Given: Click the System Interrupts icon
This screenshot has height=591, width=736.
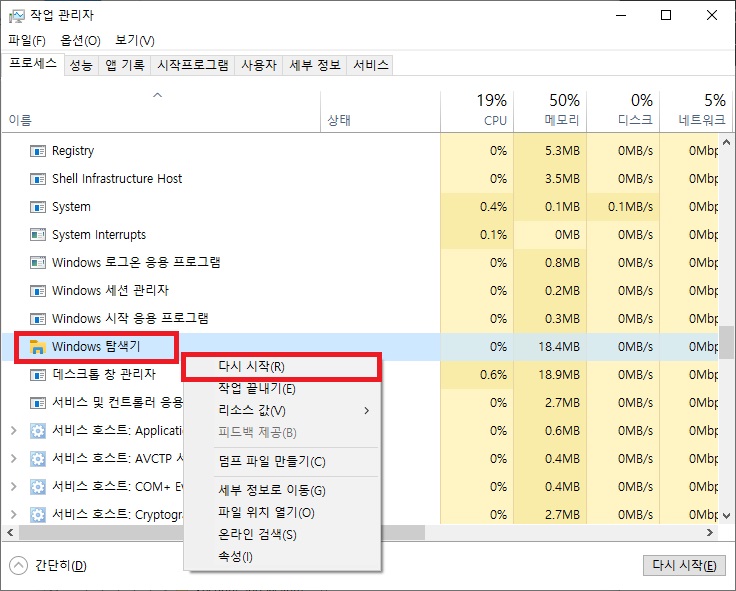Looking at the screenshot, I should [38, 235].
